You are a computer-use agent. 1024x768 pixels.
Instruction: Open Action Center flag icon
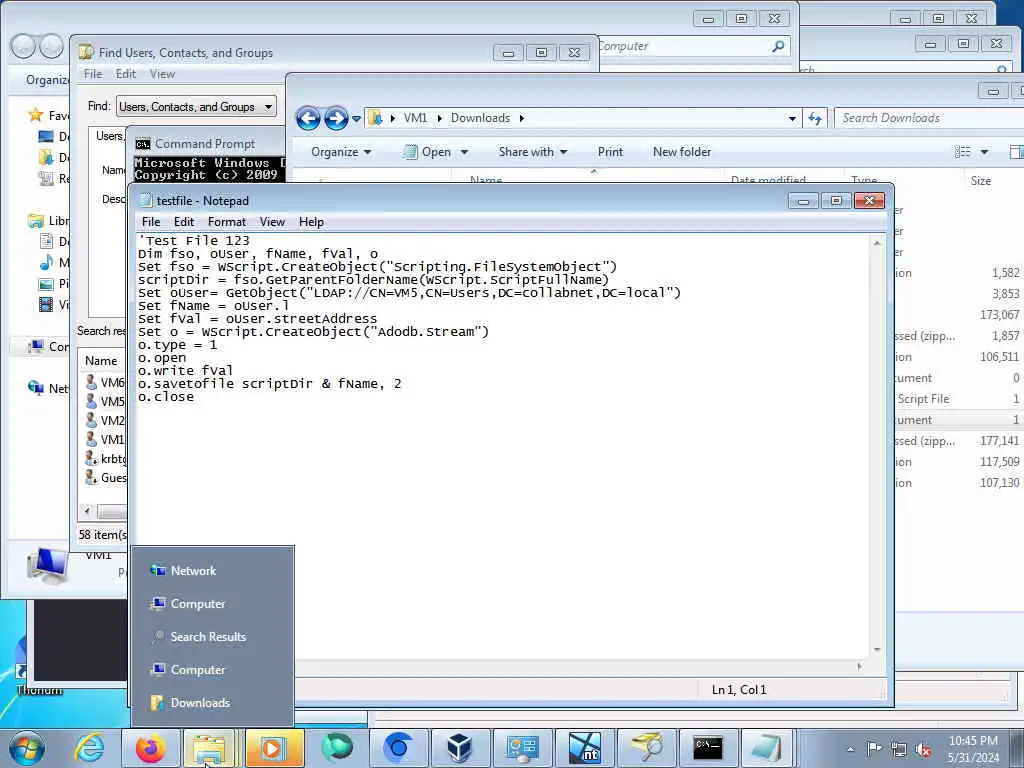click(x=874, y=749)
